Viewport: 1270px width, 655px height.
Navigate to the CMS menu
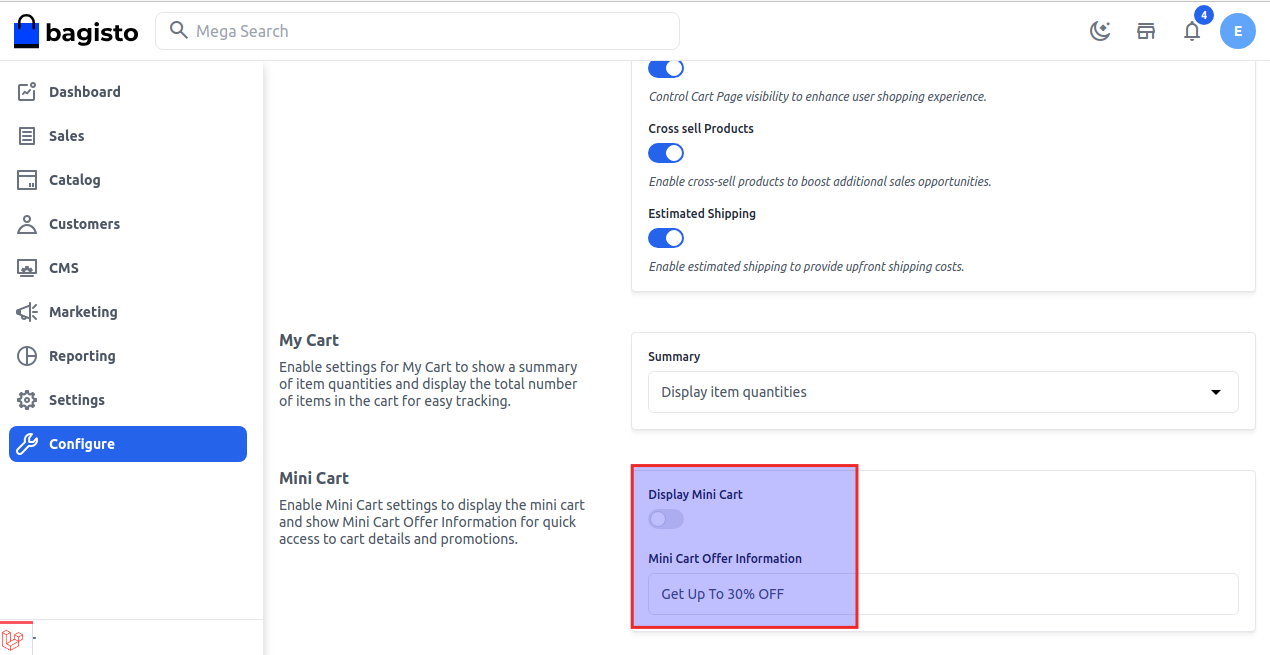[63, 268]
